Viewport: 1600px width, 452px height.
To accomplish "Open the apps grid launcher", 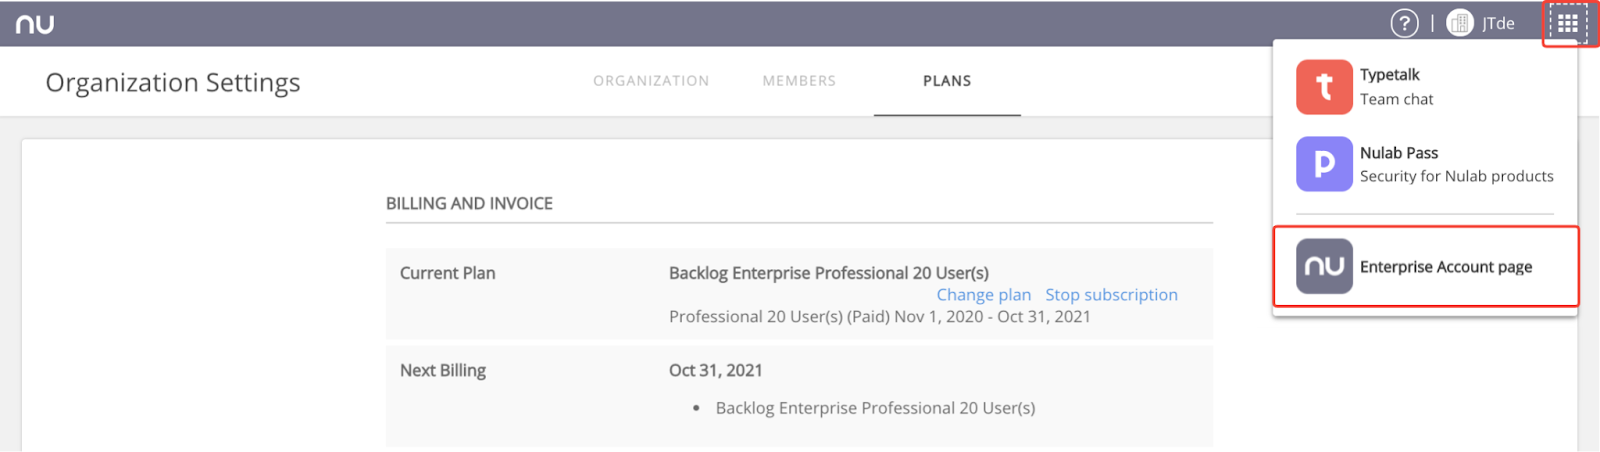I will click(x=1567, y=23).
